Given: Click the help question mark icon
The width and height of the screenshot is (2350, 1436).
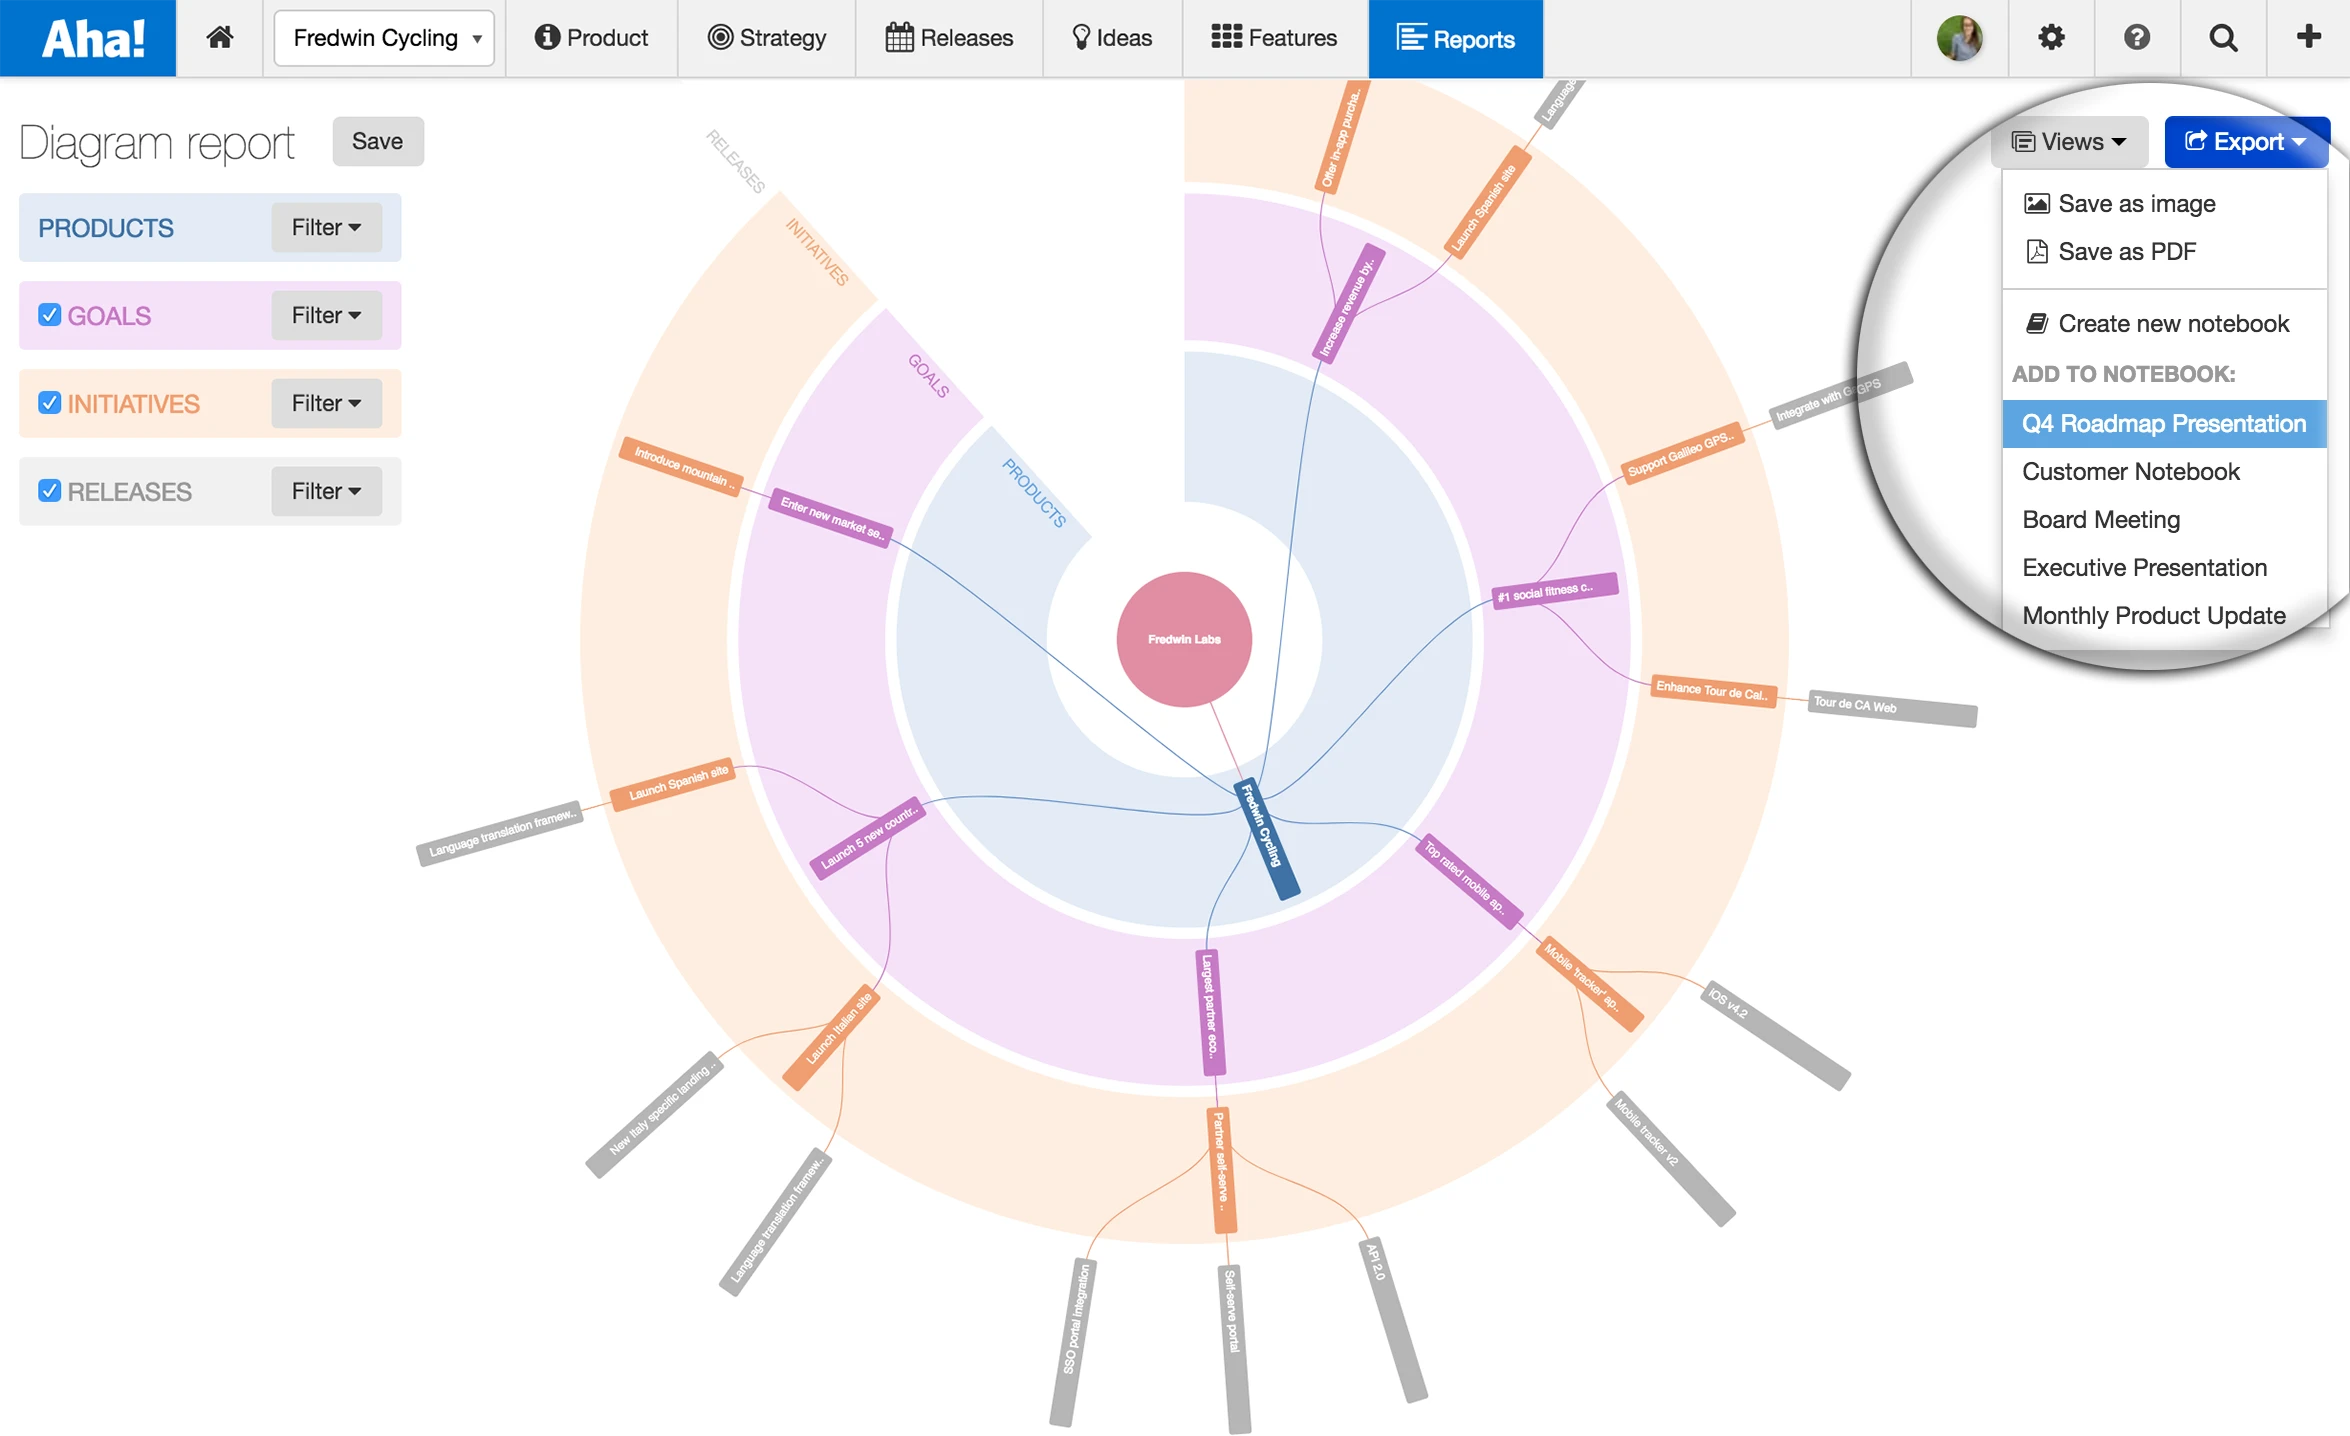Looking at the screenshot, I should [x=2136, y=38].
